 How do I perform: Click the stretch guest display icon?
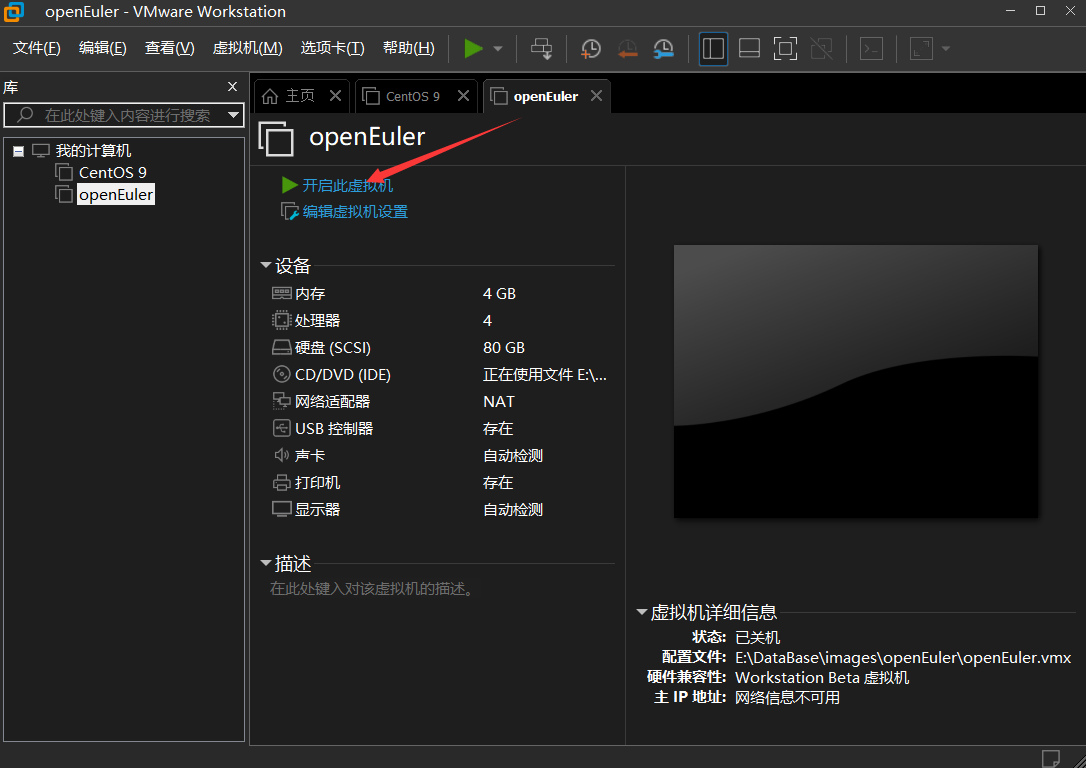(920, 48)
